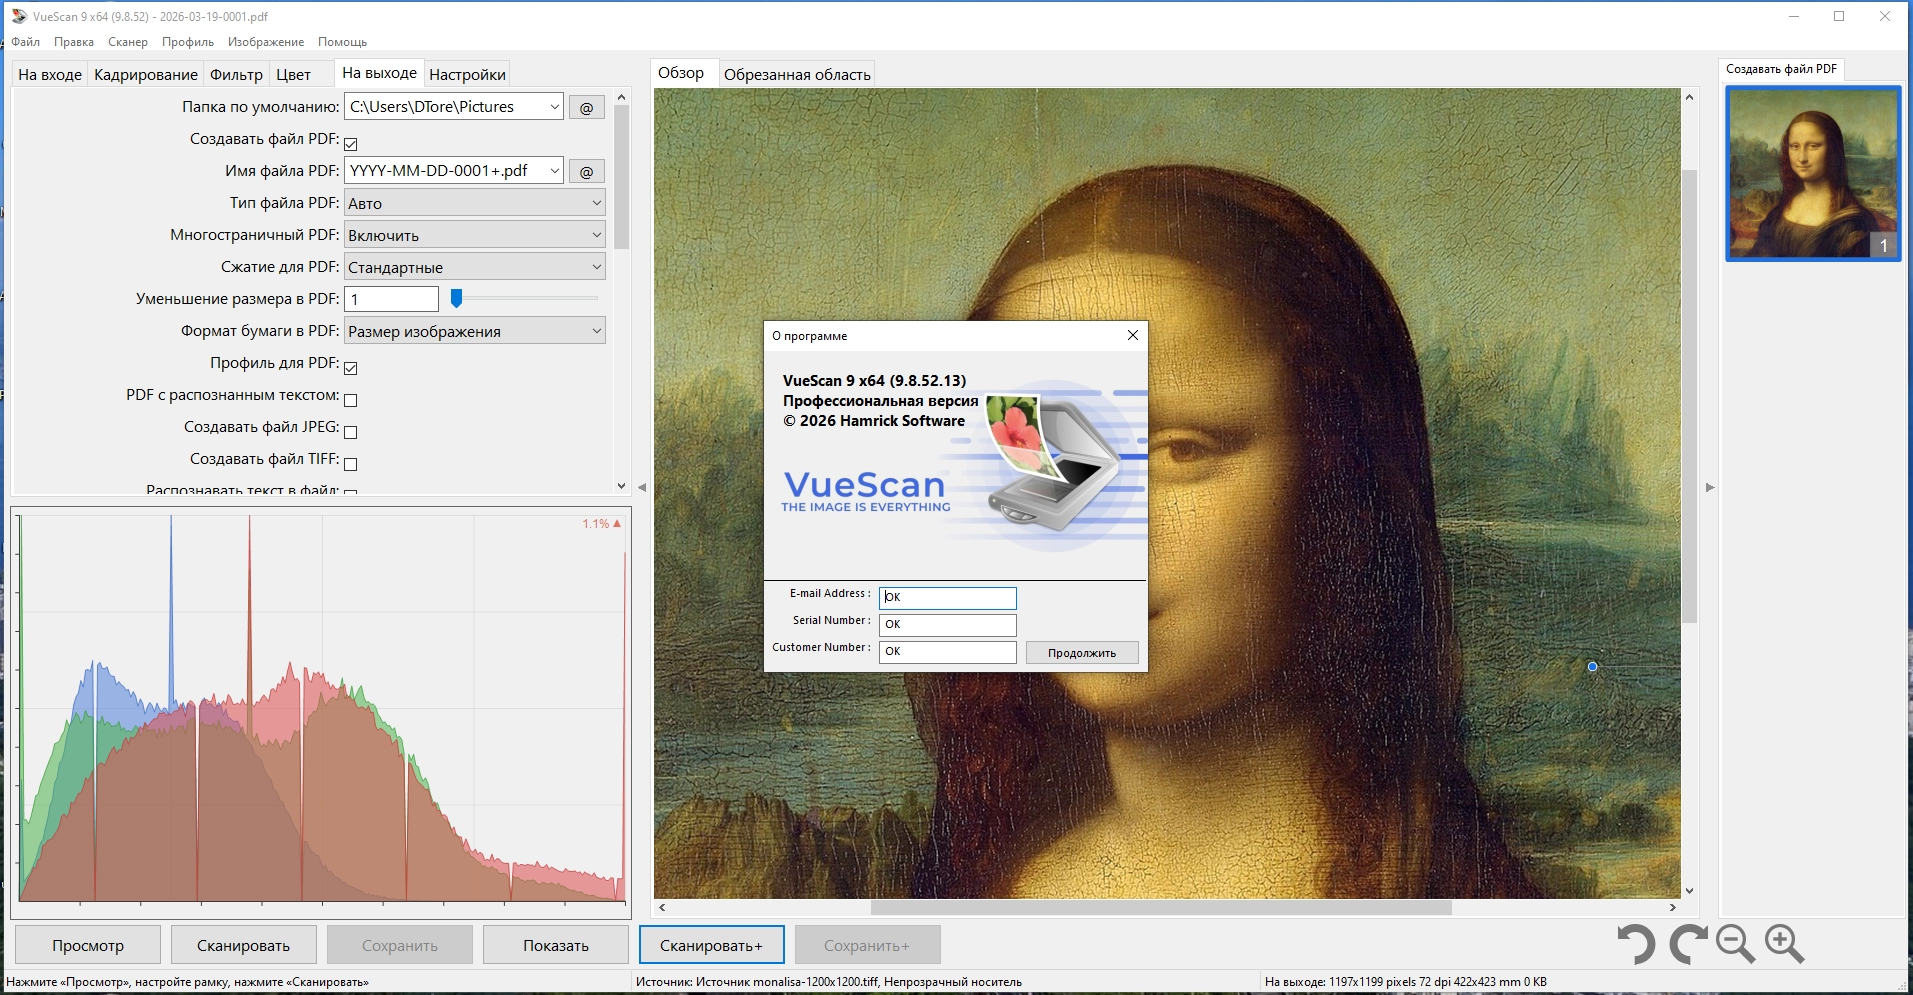
Task: Collapse the right panel using the arrow
Action: coord(1710,487)
